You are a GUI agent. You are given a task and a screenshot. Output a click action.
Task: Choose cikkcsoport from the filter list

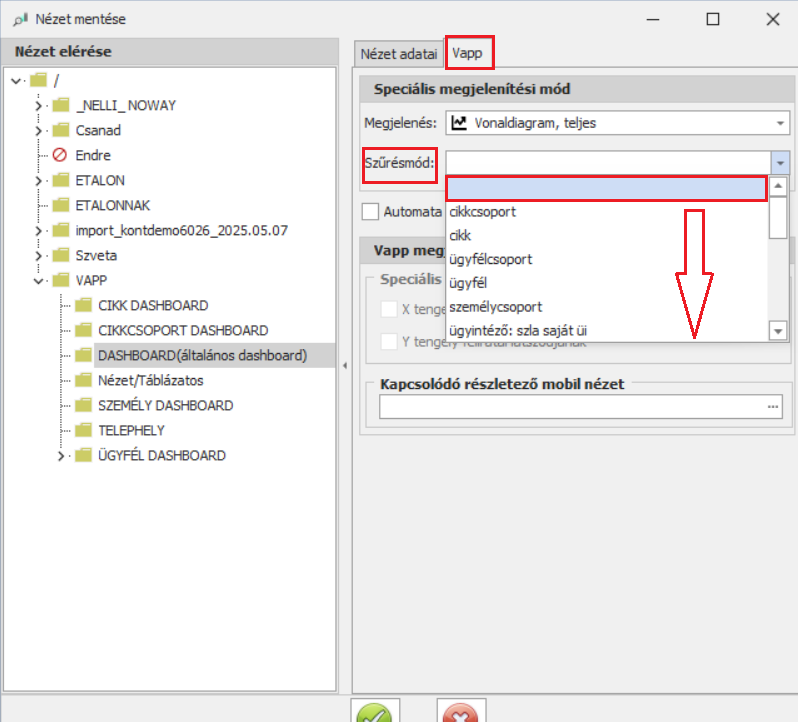tap(483, 212)
